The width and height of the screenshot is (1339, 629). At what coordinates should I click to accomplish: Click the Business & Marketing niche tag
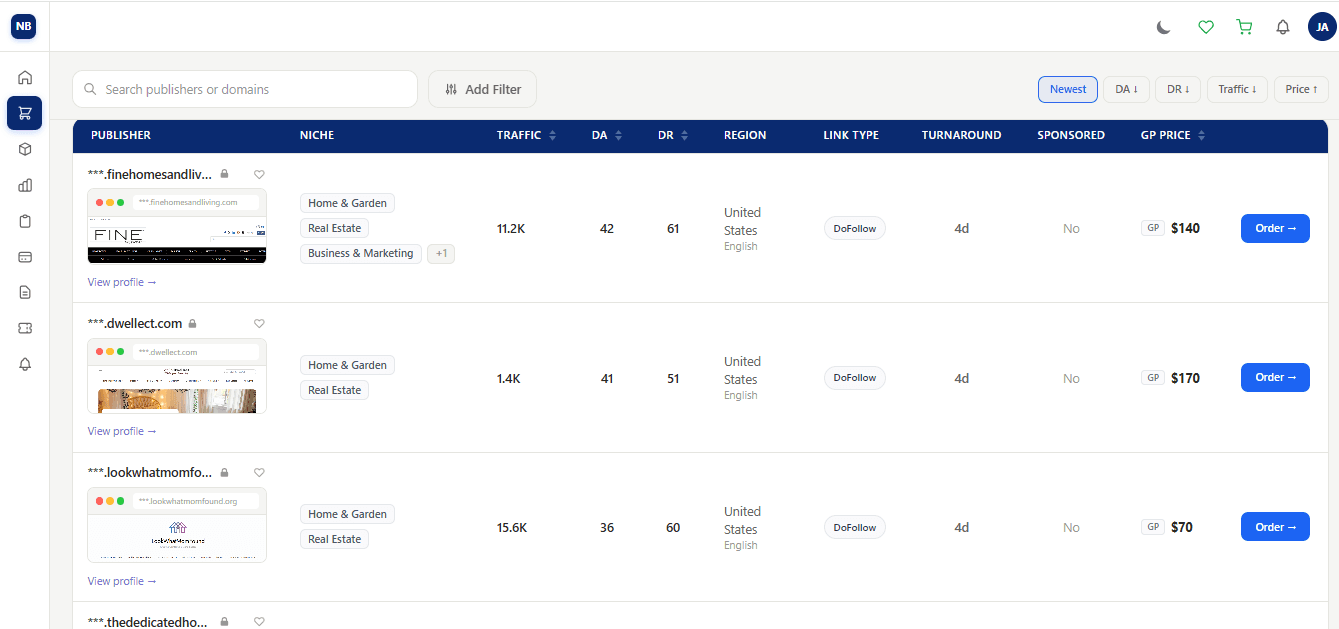361,253
